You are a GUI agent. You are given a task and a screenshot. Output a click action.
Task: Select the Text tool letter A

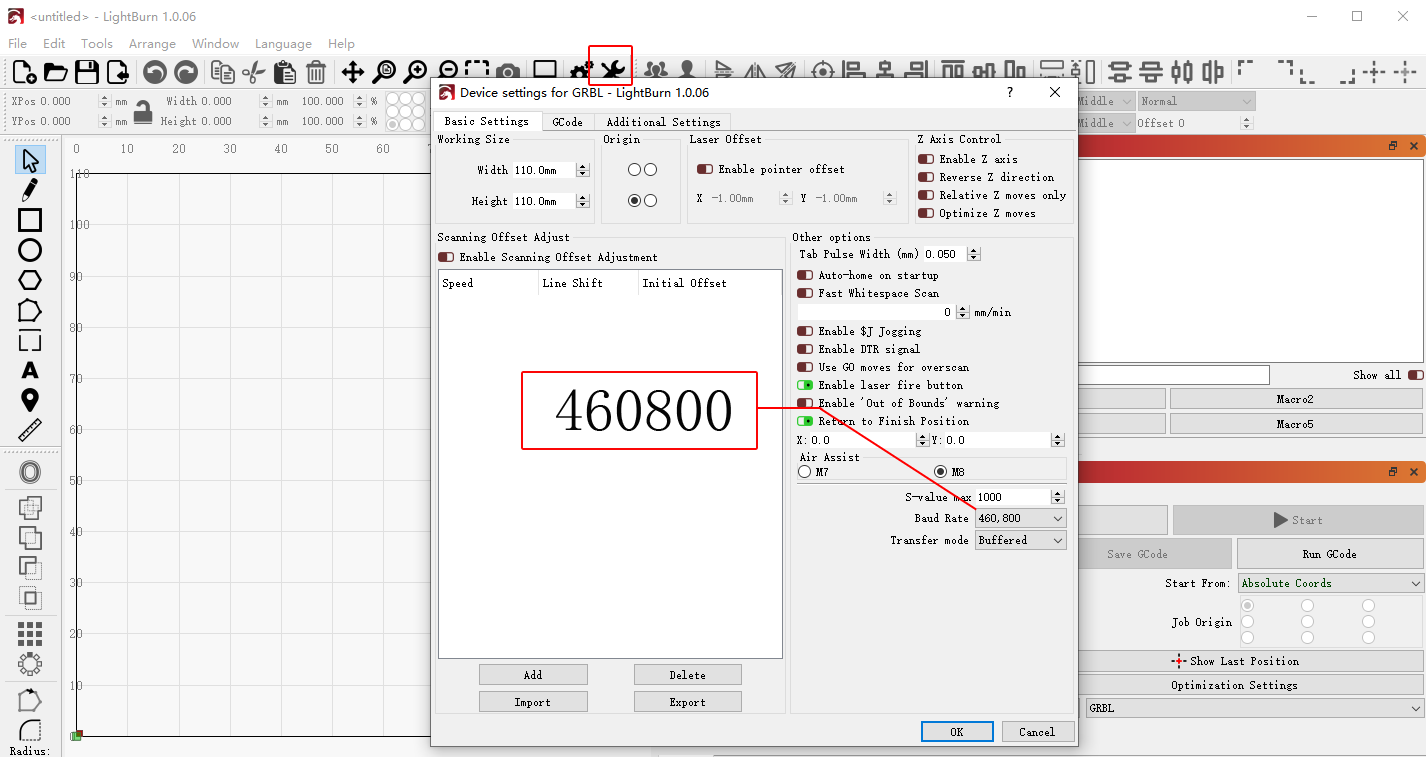(30, 371)
